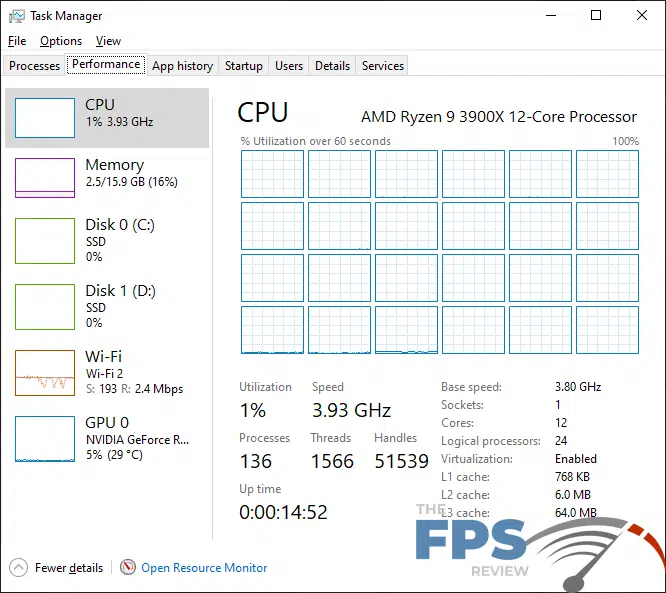Switch to the Details tab
This screenshot has height=593, width=666.
pyautogui.click(x=333, y=66)
